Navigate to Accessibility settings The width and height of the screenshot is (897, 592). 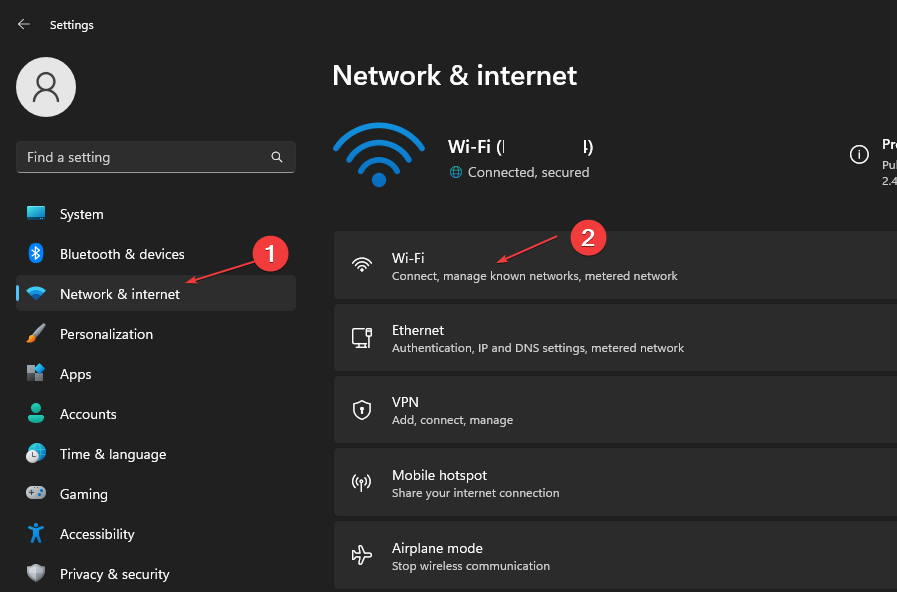click(x=97, y=534)
